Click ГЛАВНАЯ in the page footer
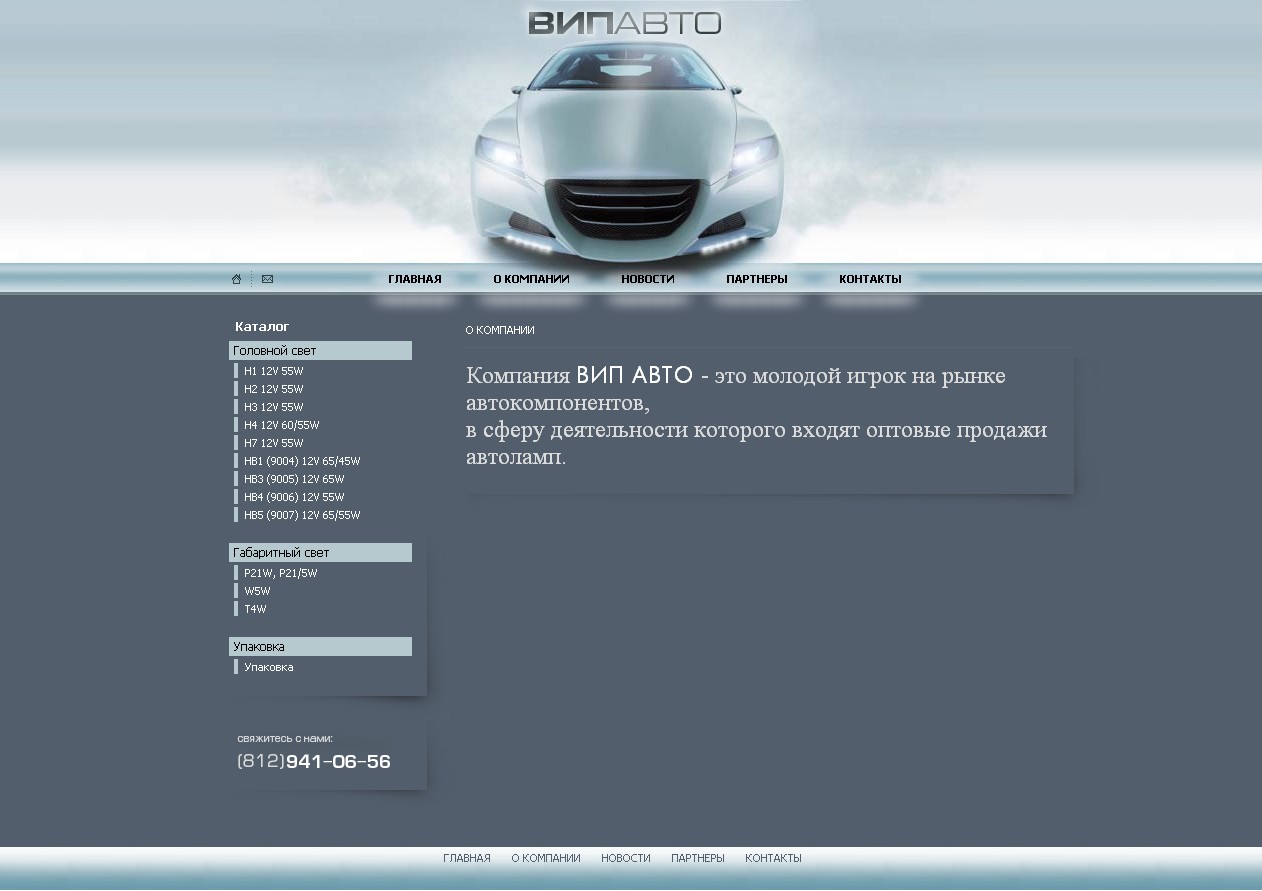This screenshot has height=891, width=1262. (x=467, y=857)
